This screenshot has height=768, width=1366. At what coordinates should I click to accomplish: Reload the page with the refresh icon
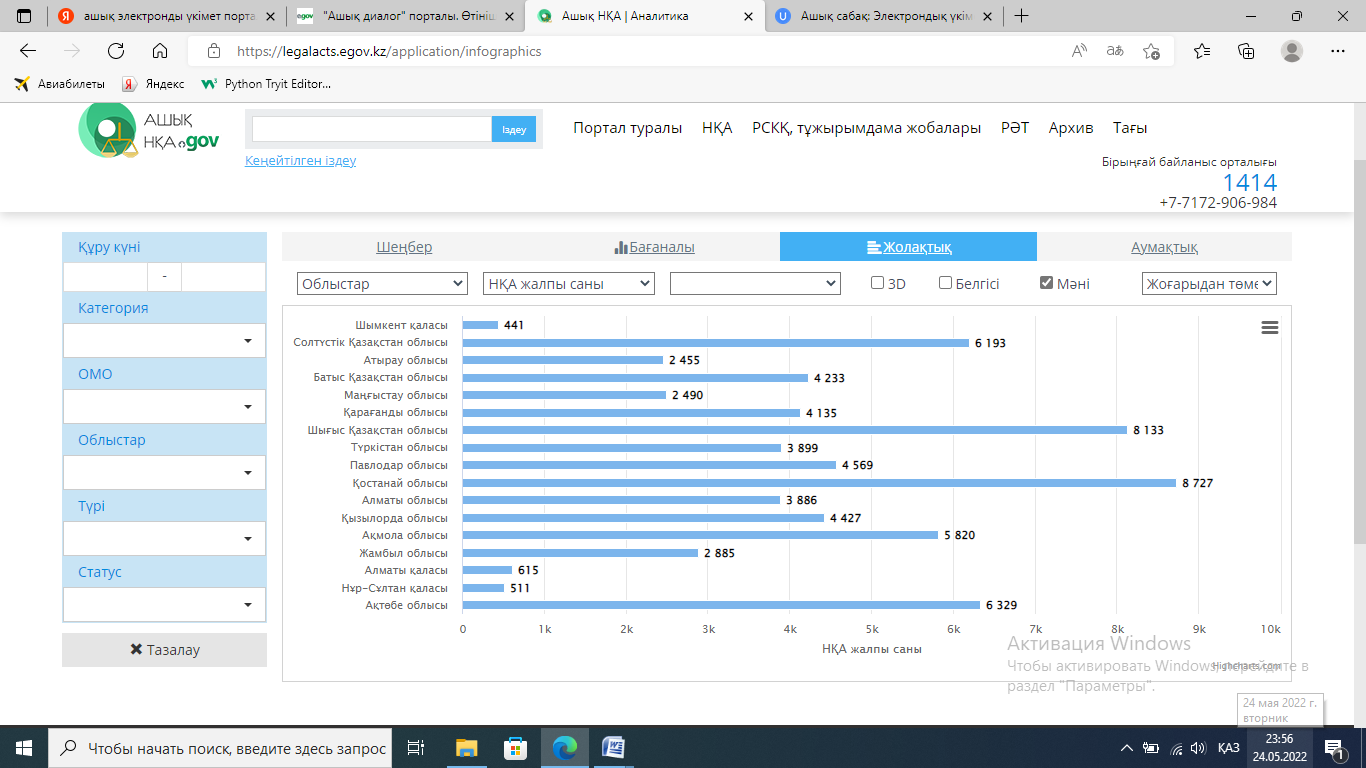(x=115, y=51)
